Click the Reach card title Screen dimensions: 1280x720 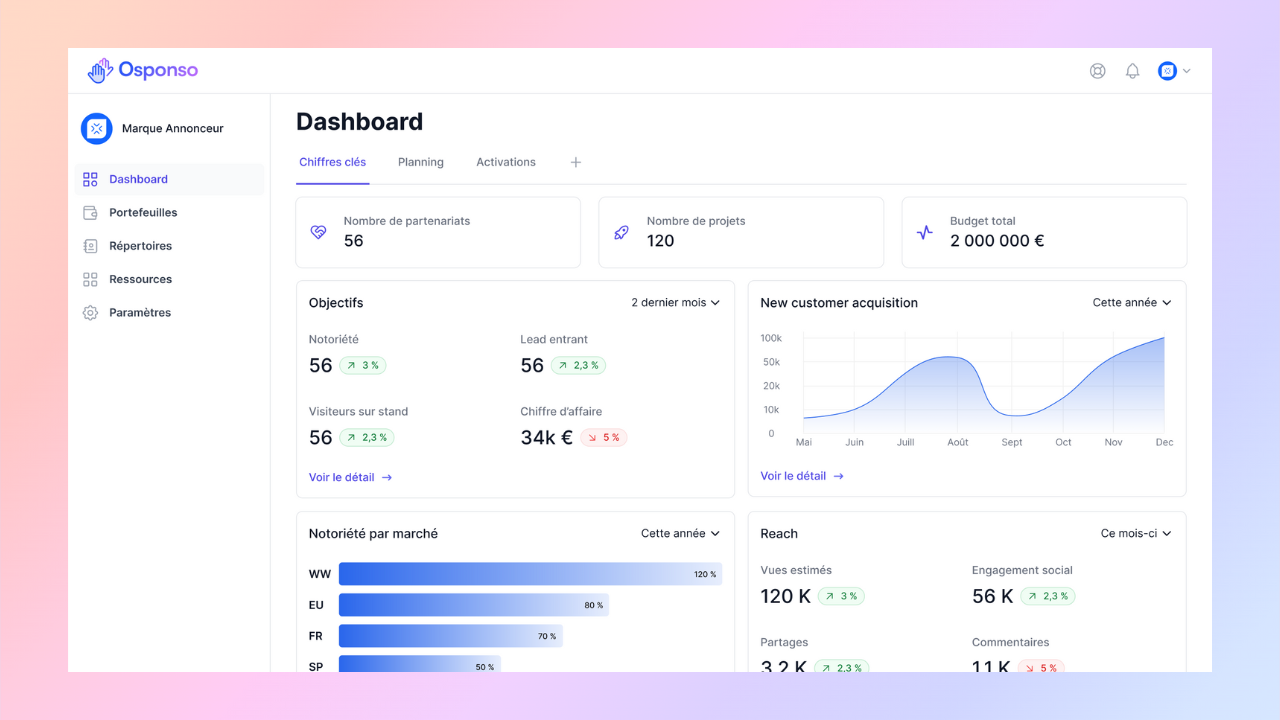click(x=779, y=533)
